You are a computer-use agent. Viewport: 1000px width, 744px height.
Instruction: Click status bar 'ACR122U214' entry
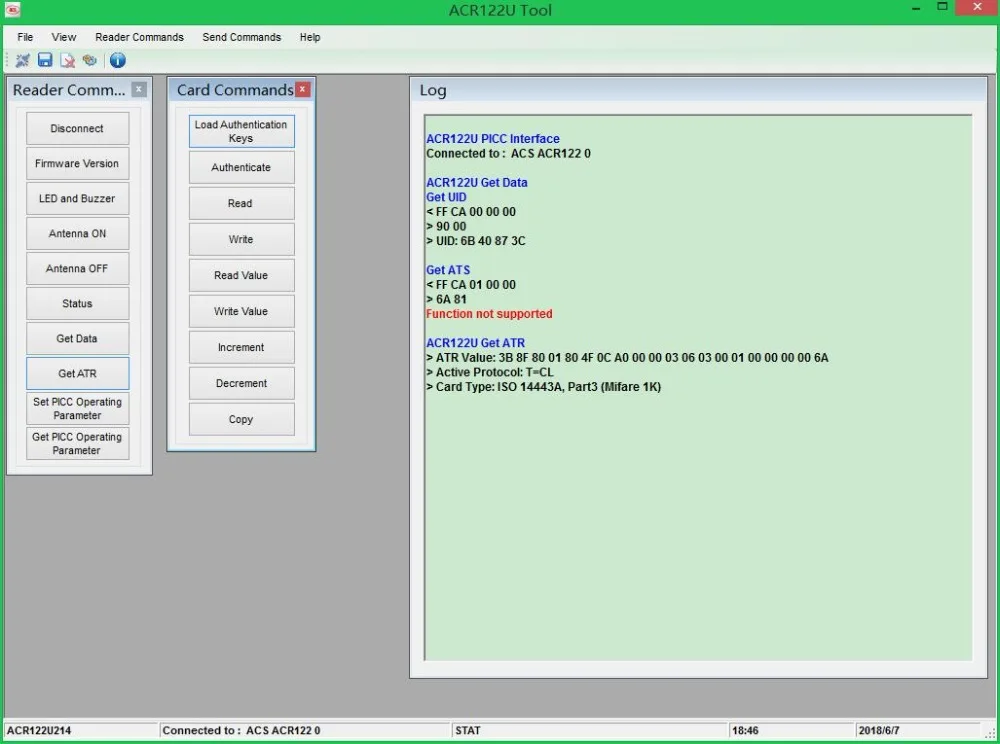coord(39,731)
